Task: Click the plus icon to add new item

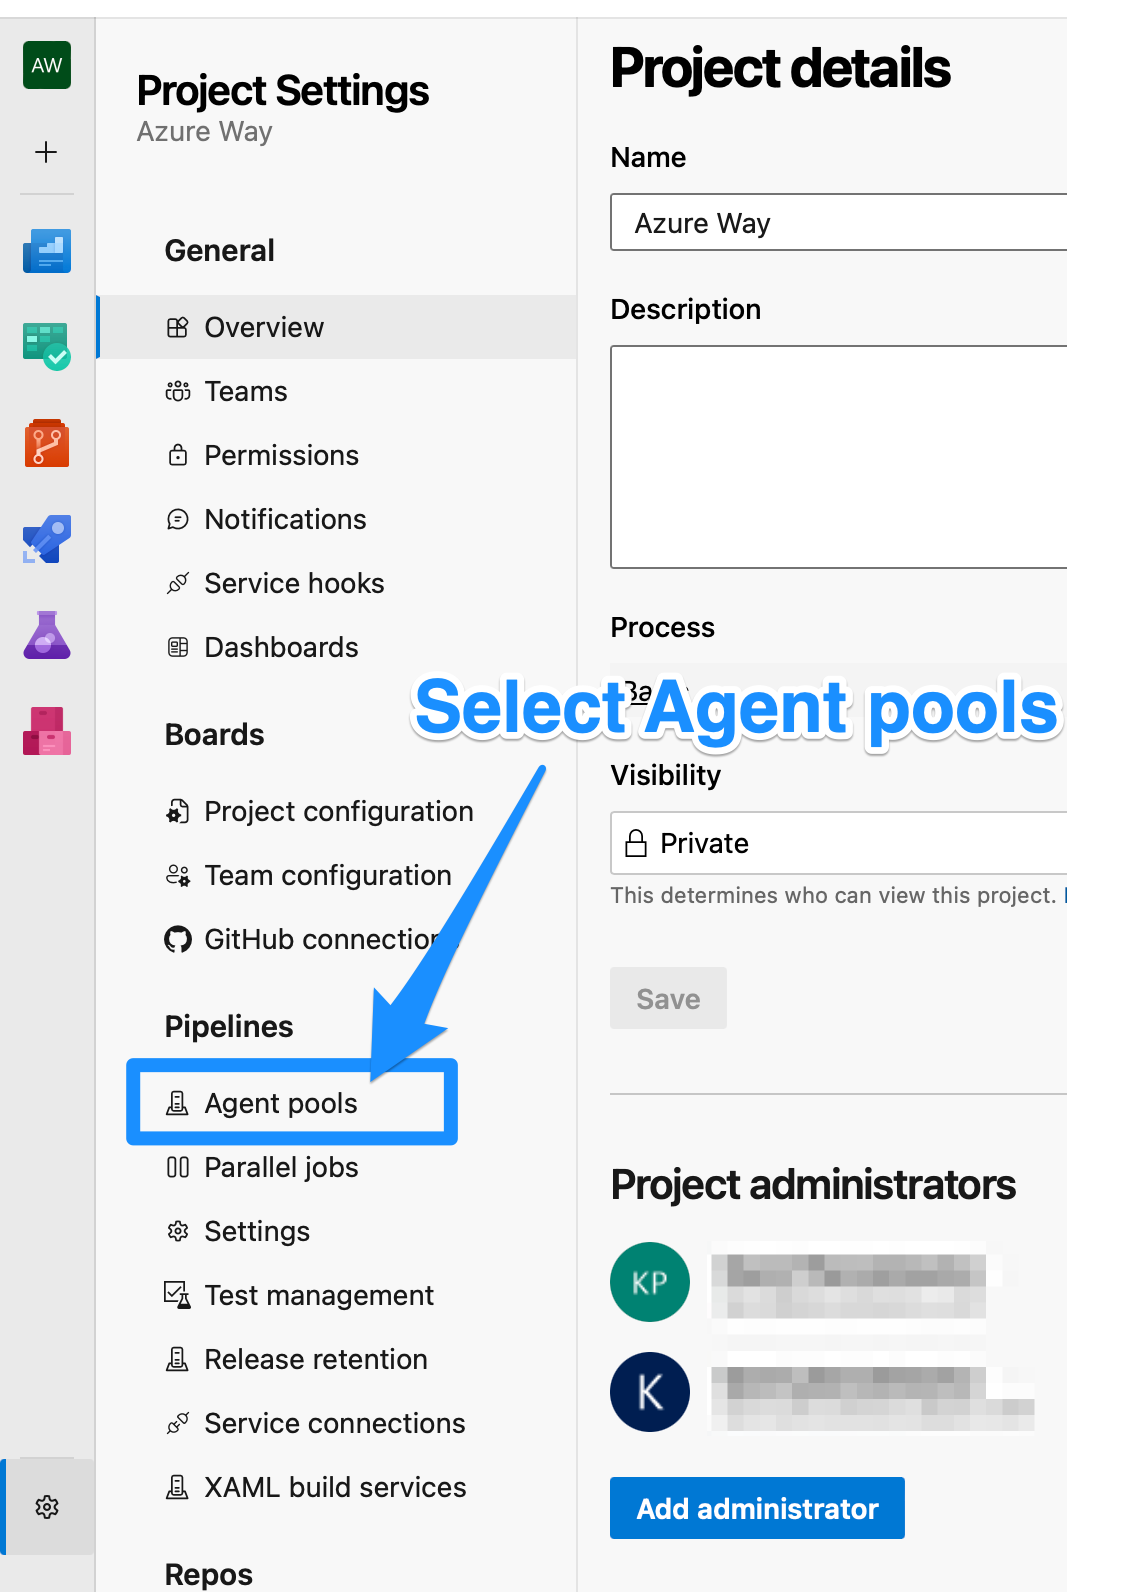Action: [47, 152]
